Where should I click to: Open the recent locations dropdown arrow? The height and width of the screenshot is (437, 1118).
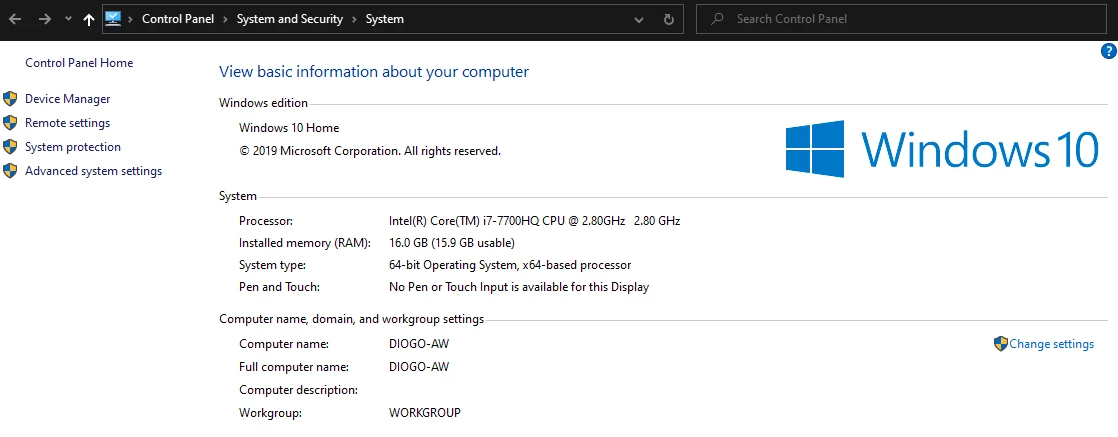[x=68, y=19]
